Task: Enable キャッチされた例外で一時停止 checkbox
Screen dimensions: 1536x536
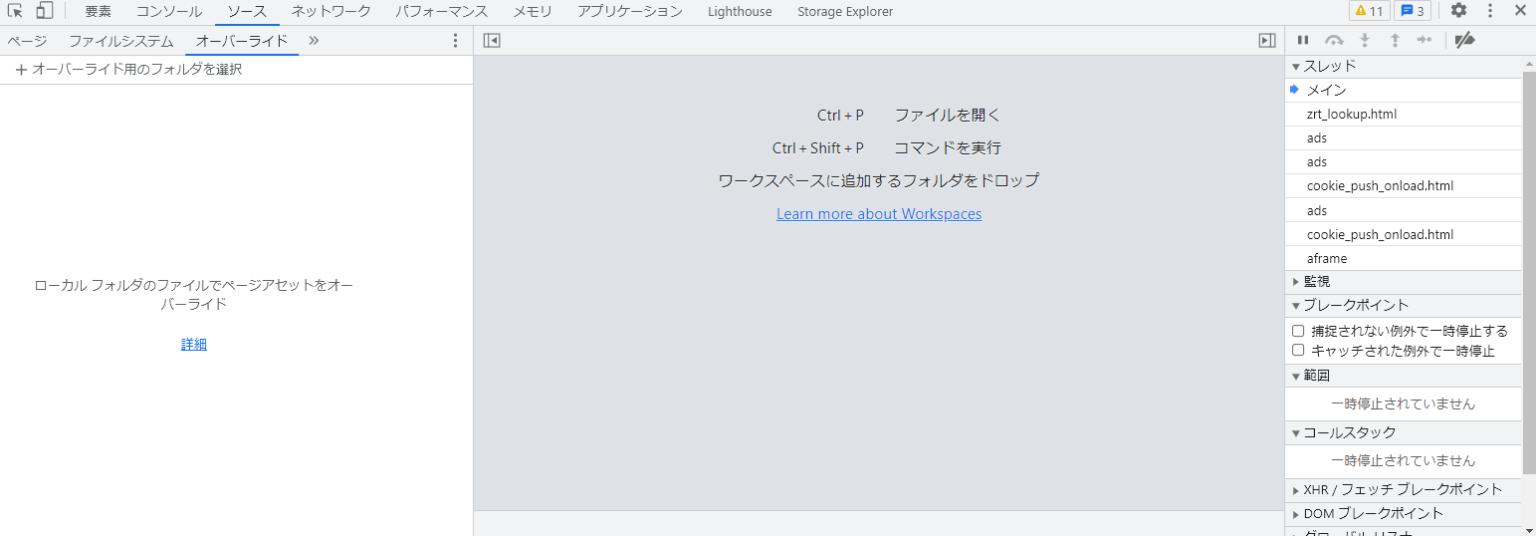Action: click(1298, 351)
